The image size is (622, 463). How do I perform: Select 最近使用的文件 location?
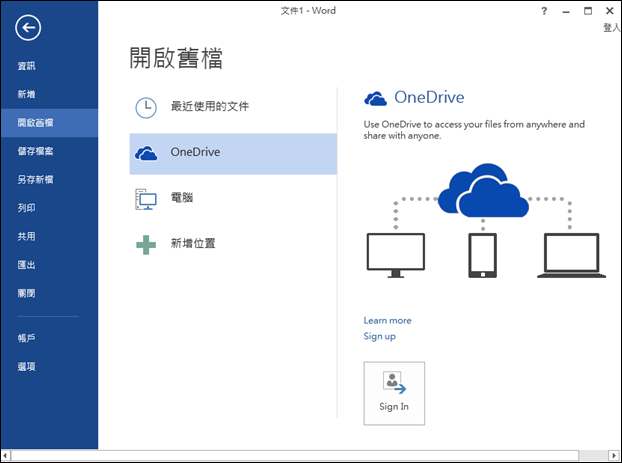[210, 106]
